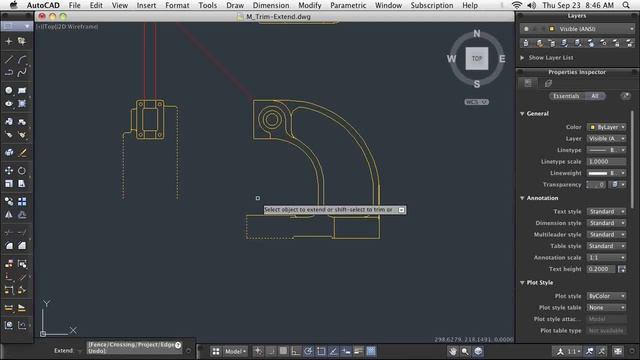The height and width of the screenshot is (360, 640).
Task: Open the Dimension menu
Action: pos(271,5)
